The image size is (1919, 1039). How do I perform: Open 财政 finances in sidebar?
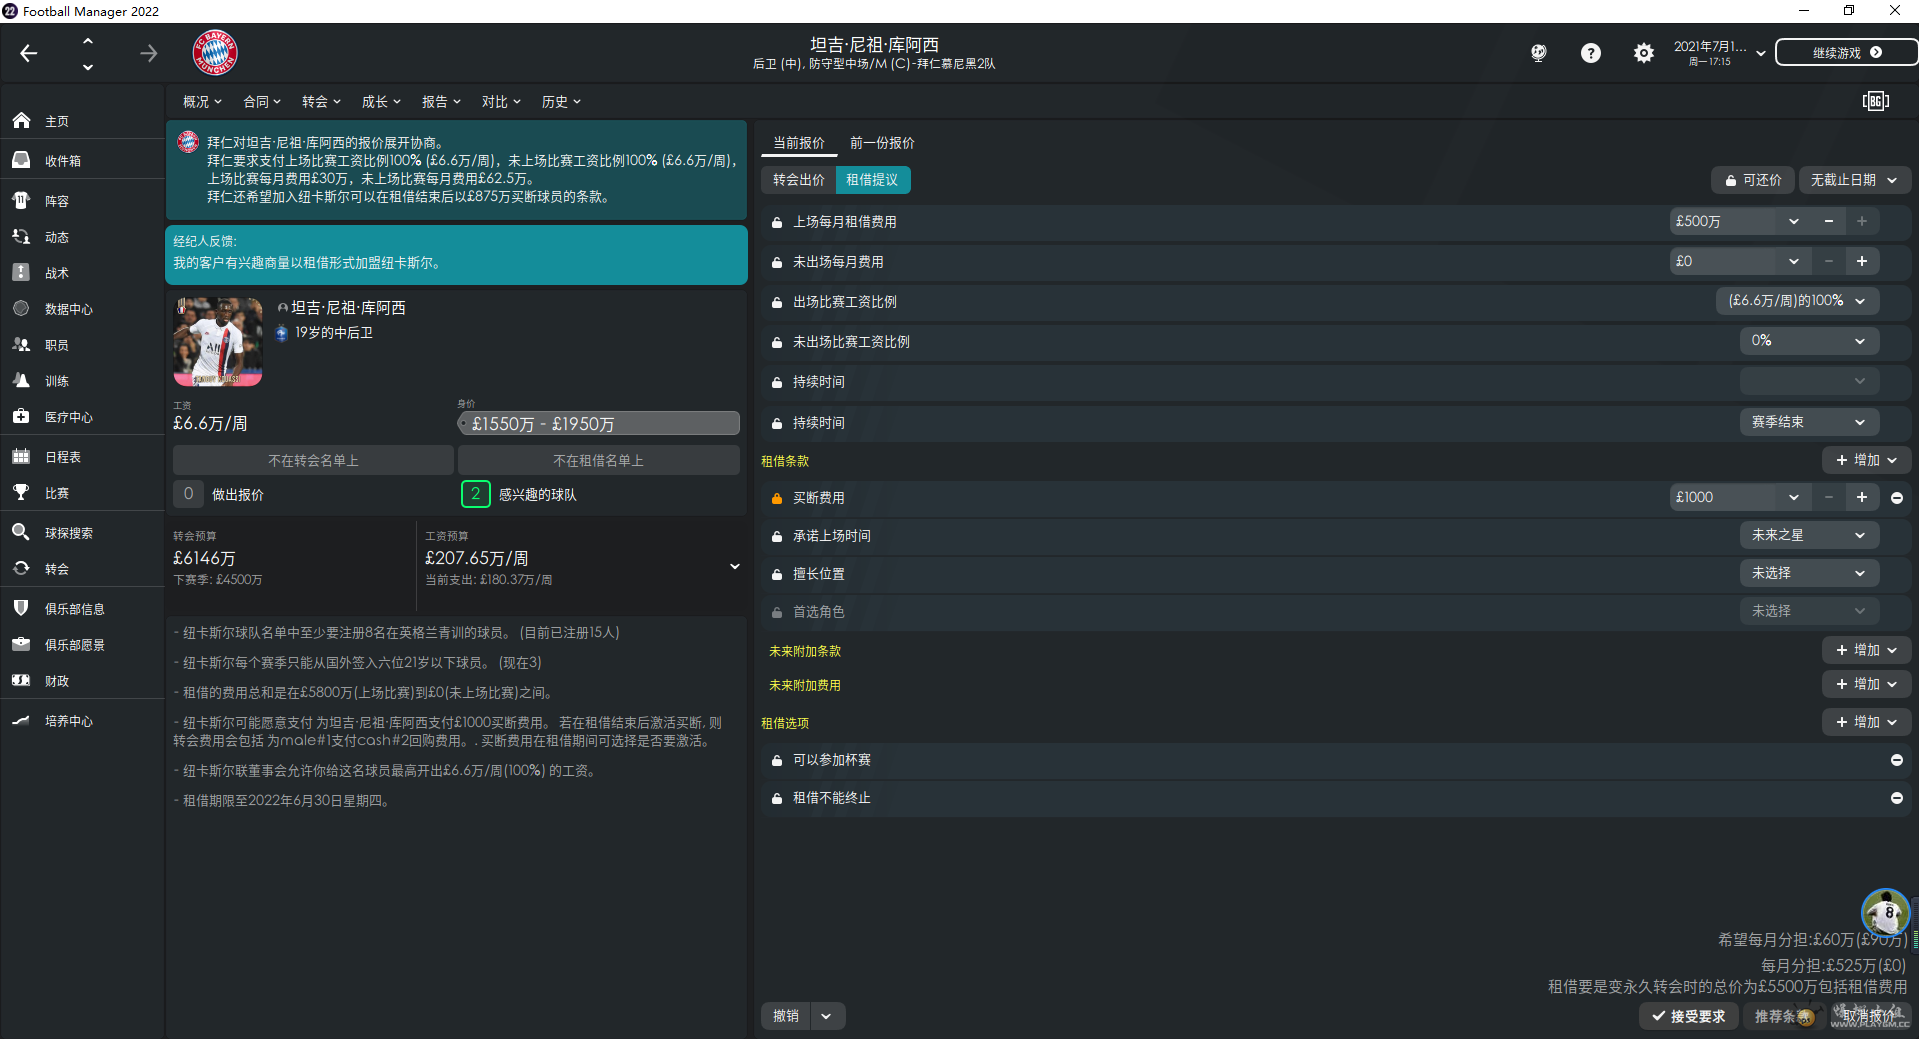click(x=21, y=681)
